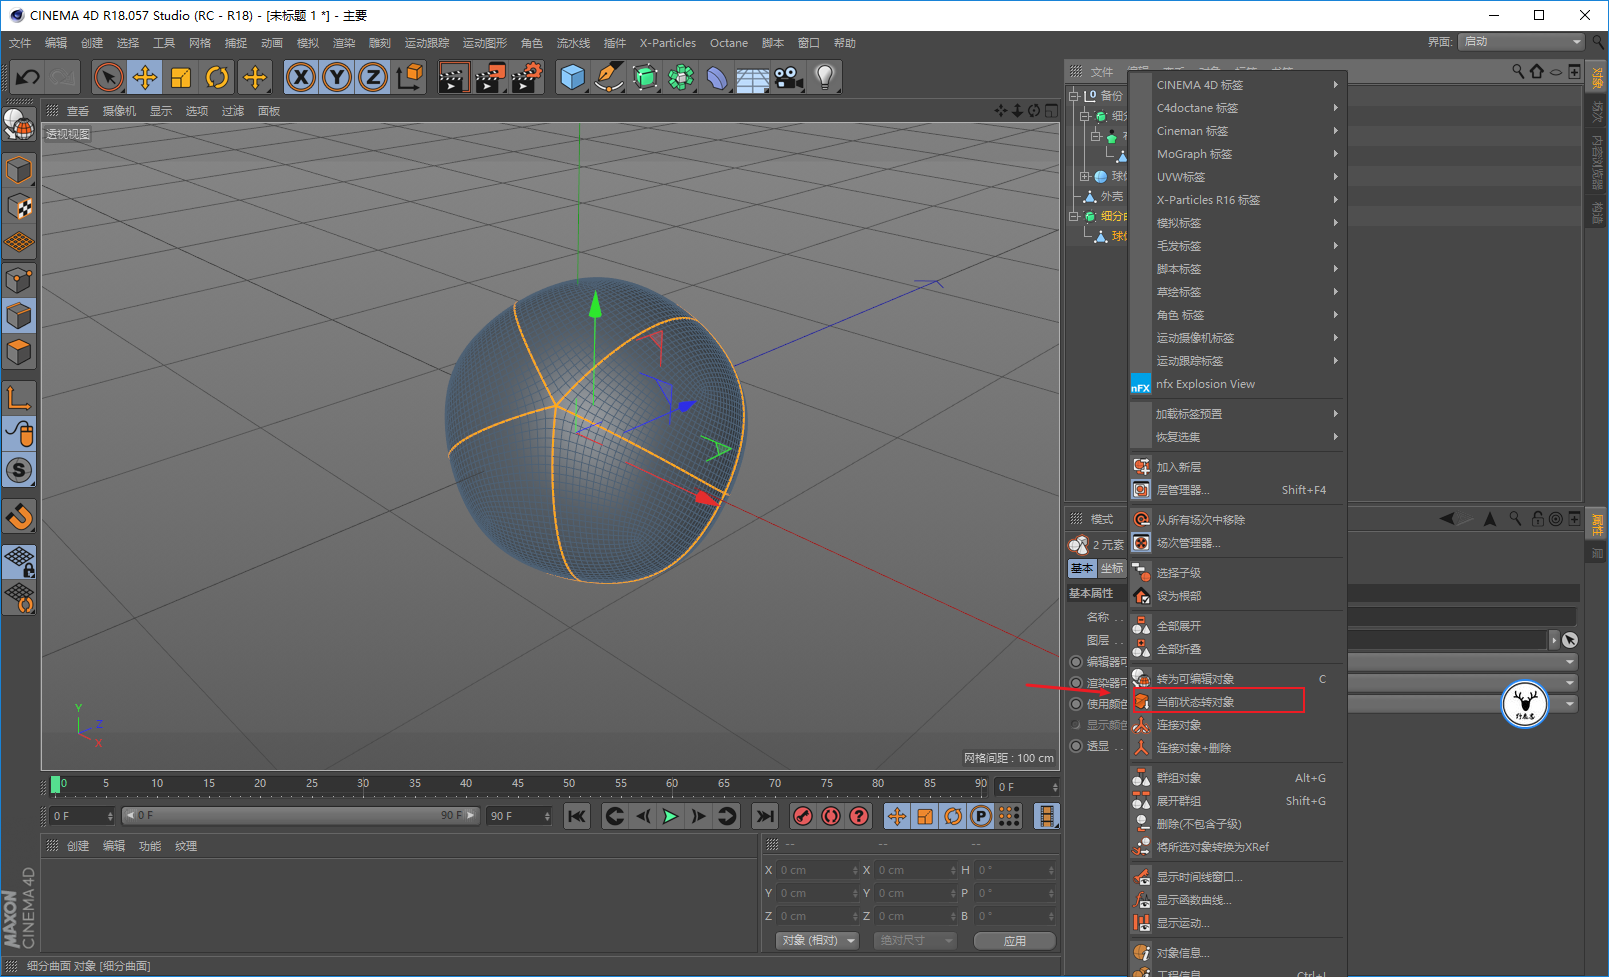Click the Record Active Objects keyframe button
The height and width of the screenshot is (977, 1609).
tap(803, 816)
